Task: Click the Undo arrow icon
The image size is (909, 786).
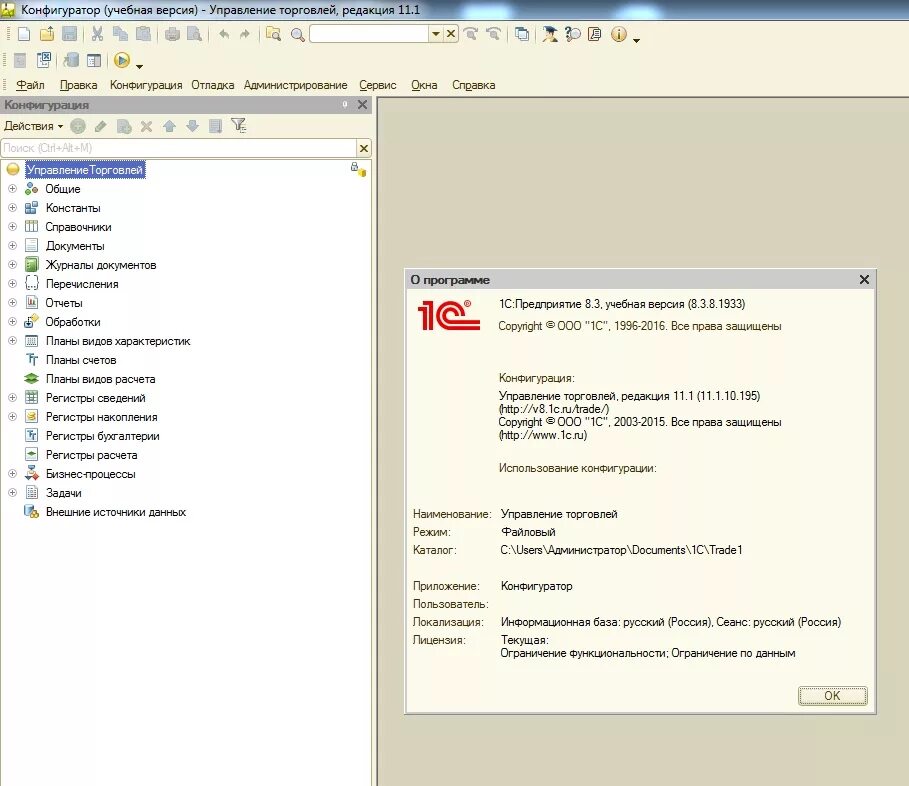Action: click(224, 34)
